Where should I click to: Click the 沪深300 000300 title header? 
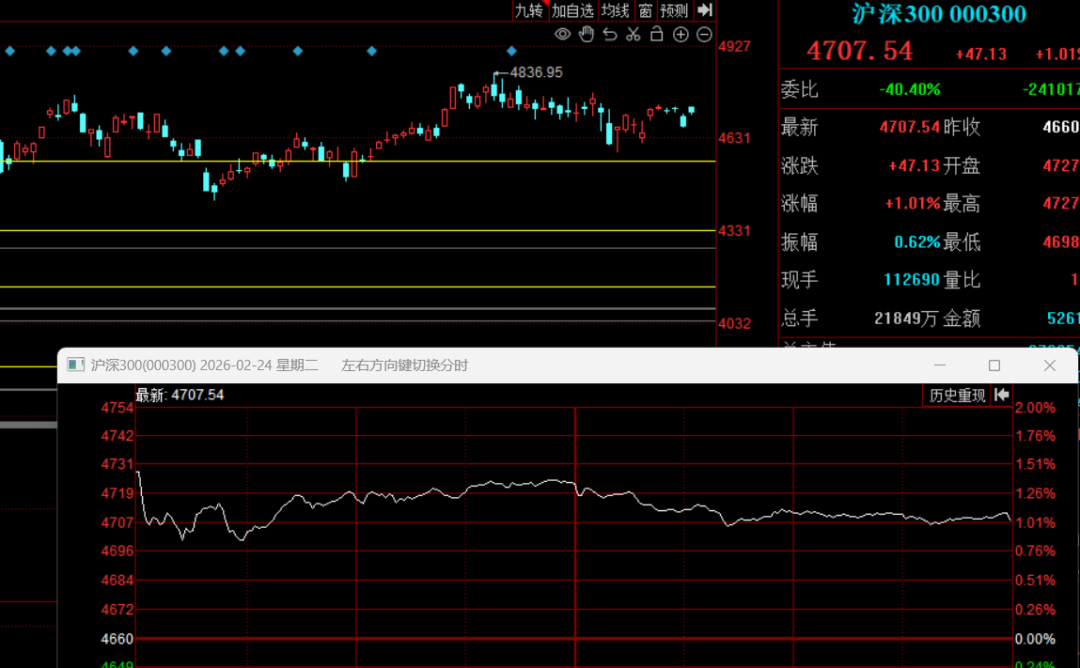[x=939, y=14]
